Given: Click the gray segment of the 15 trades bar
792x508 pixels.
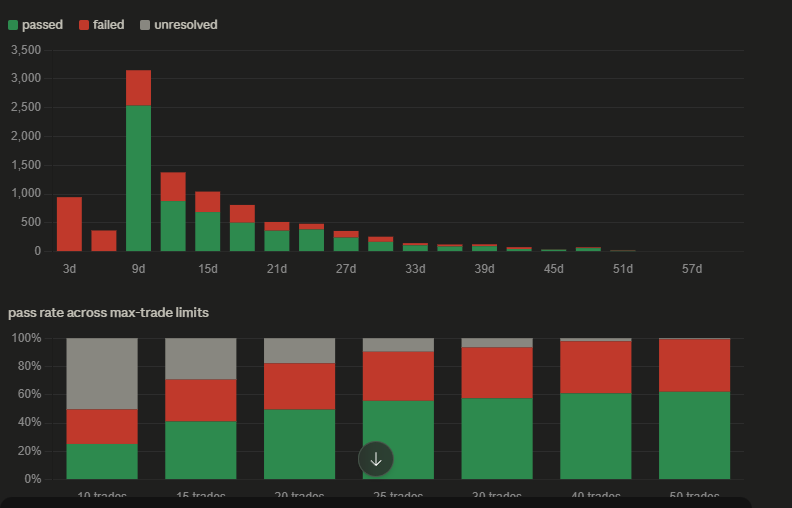Looking at the screenshot, I should 201,359.
